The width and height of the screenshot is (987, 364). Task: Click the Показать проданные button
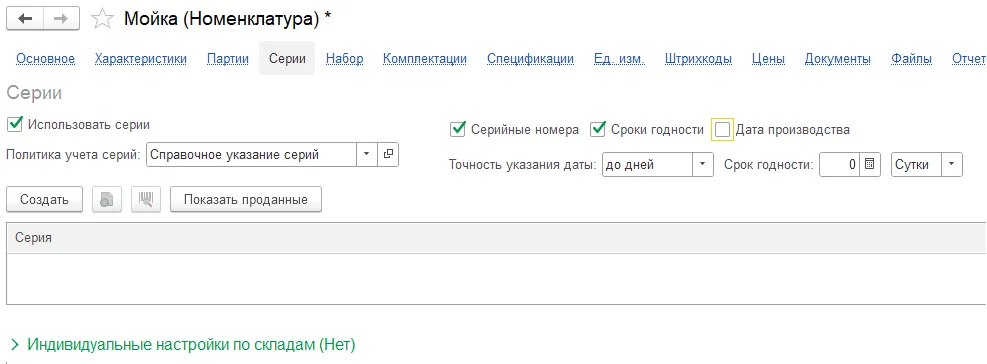(x=245, y=200)
